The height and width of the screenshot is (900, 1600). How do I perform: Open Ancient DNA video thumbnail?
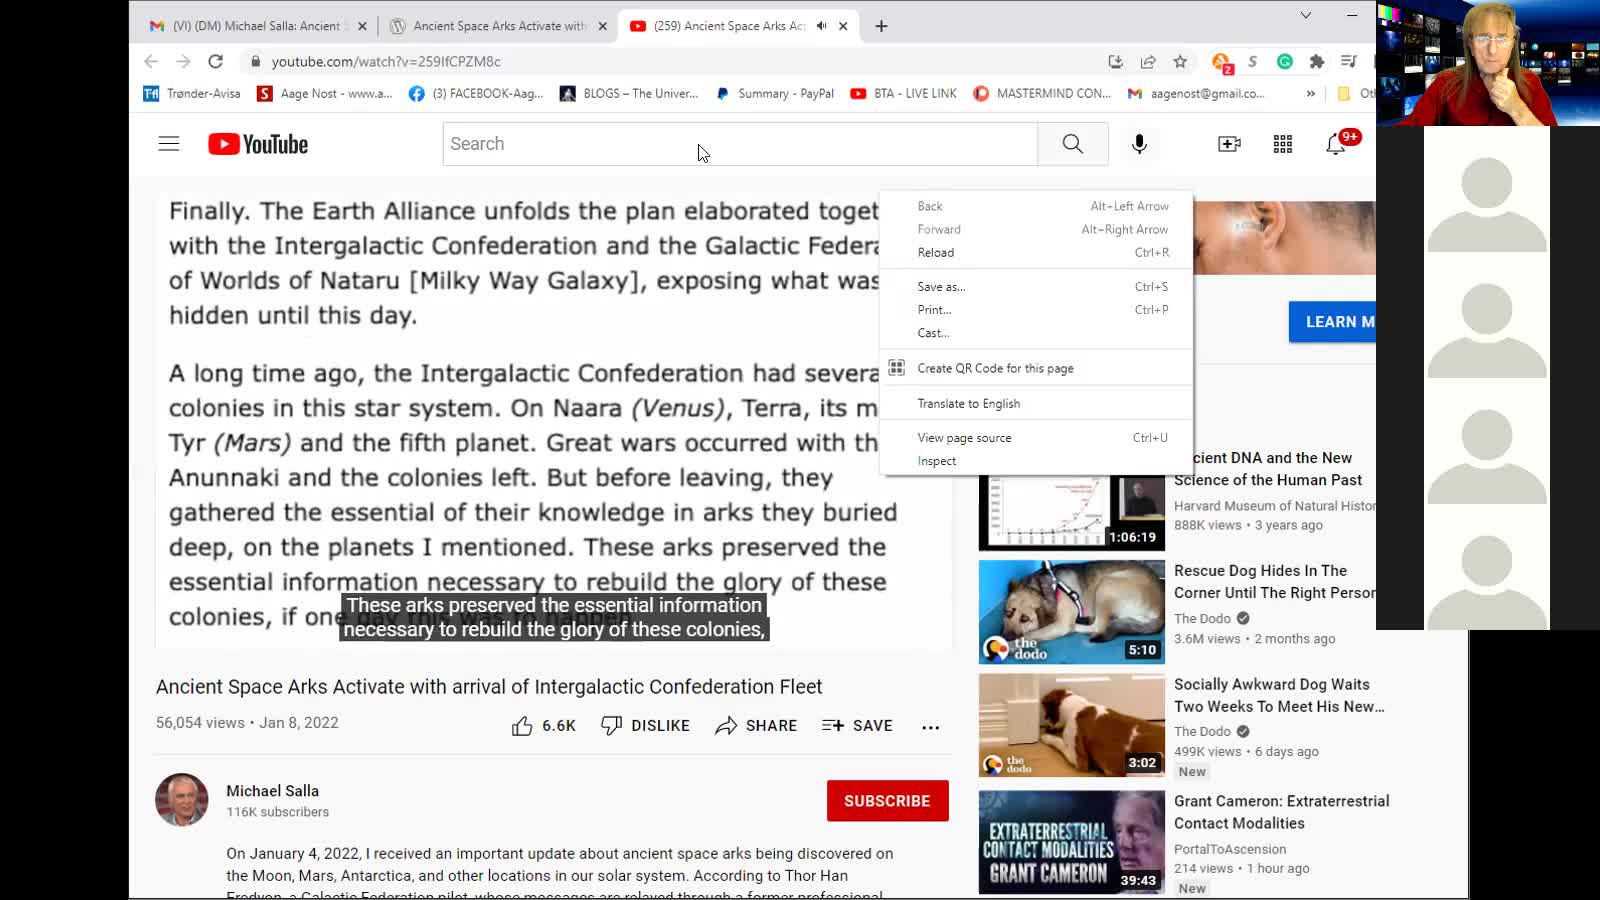(x=1071, y=512)
